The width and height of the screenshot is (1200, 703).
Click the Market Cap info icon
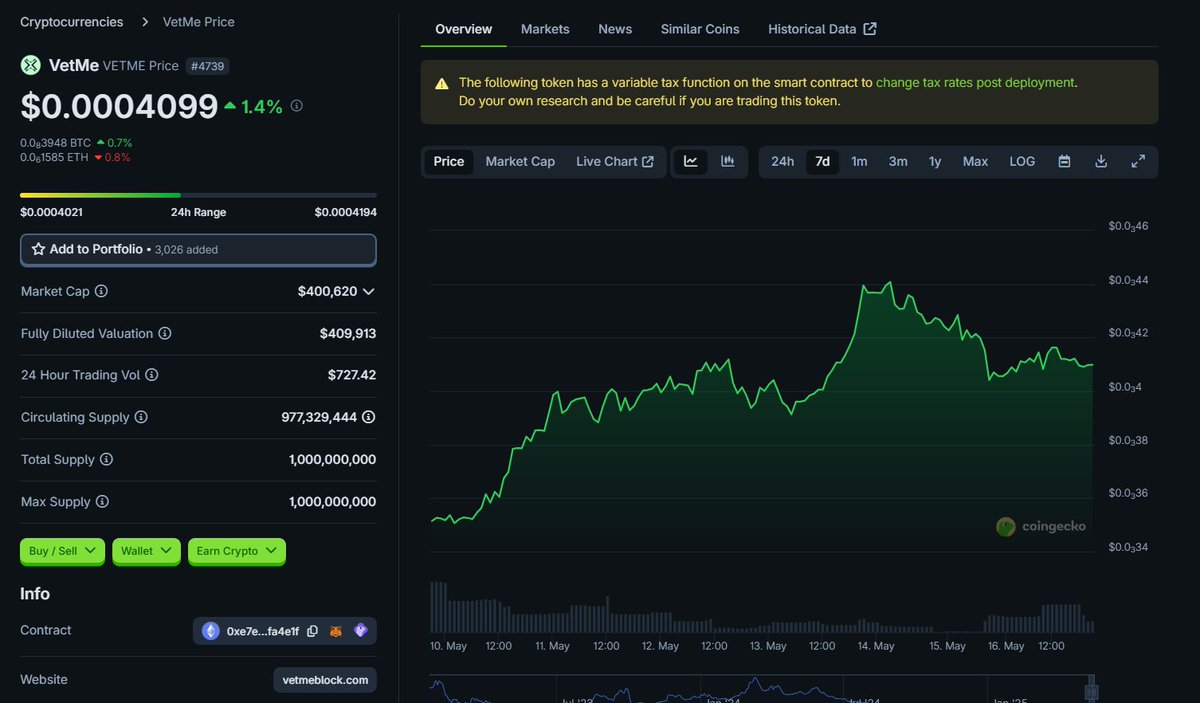[101, 291]
